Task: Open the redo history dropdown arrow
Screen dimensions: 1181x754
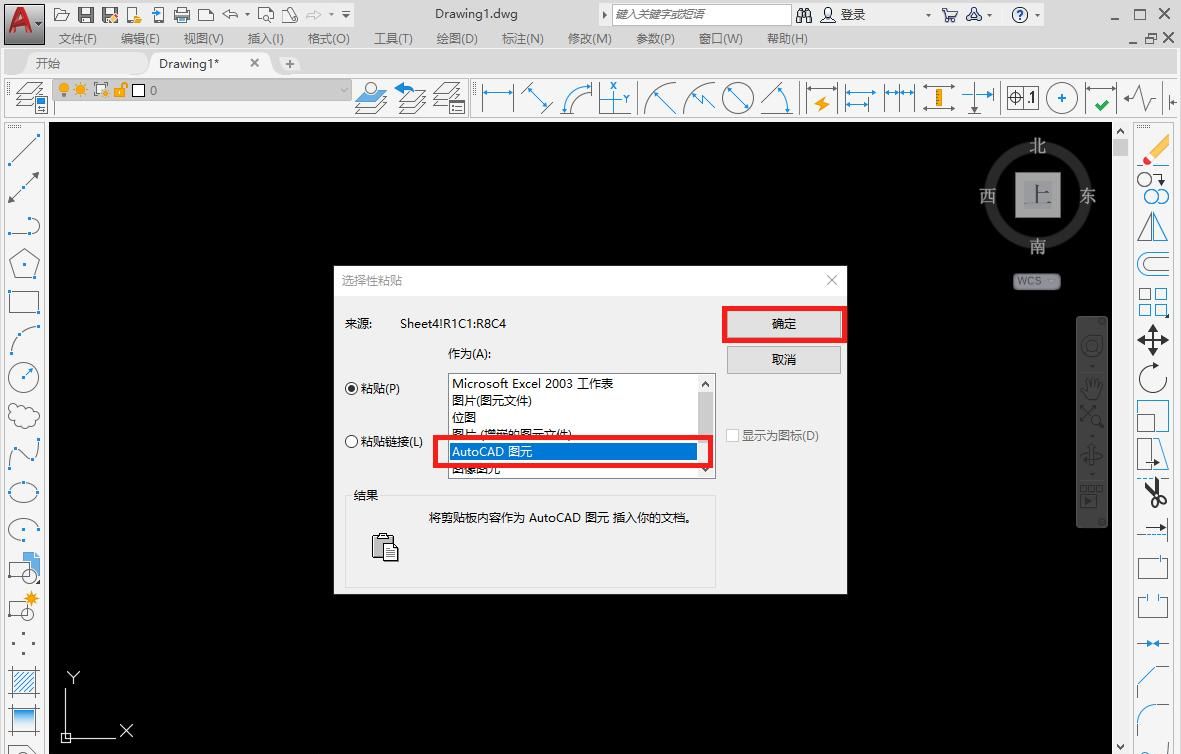Action: [331, 14]
